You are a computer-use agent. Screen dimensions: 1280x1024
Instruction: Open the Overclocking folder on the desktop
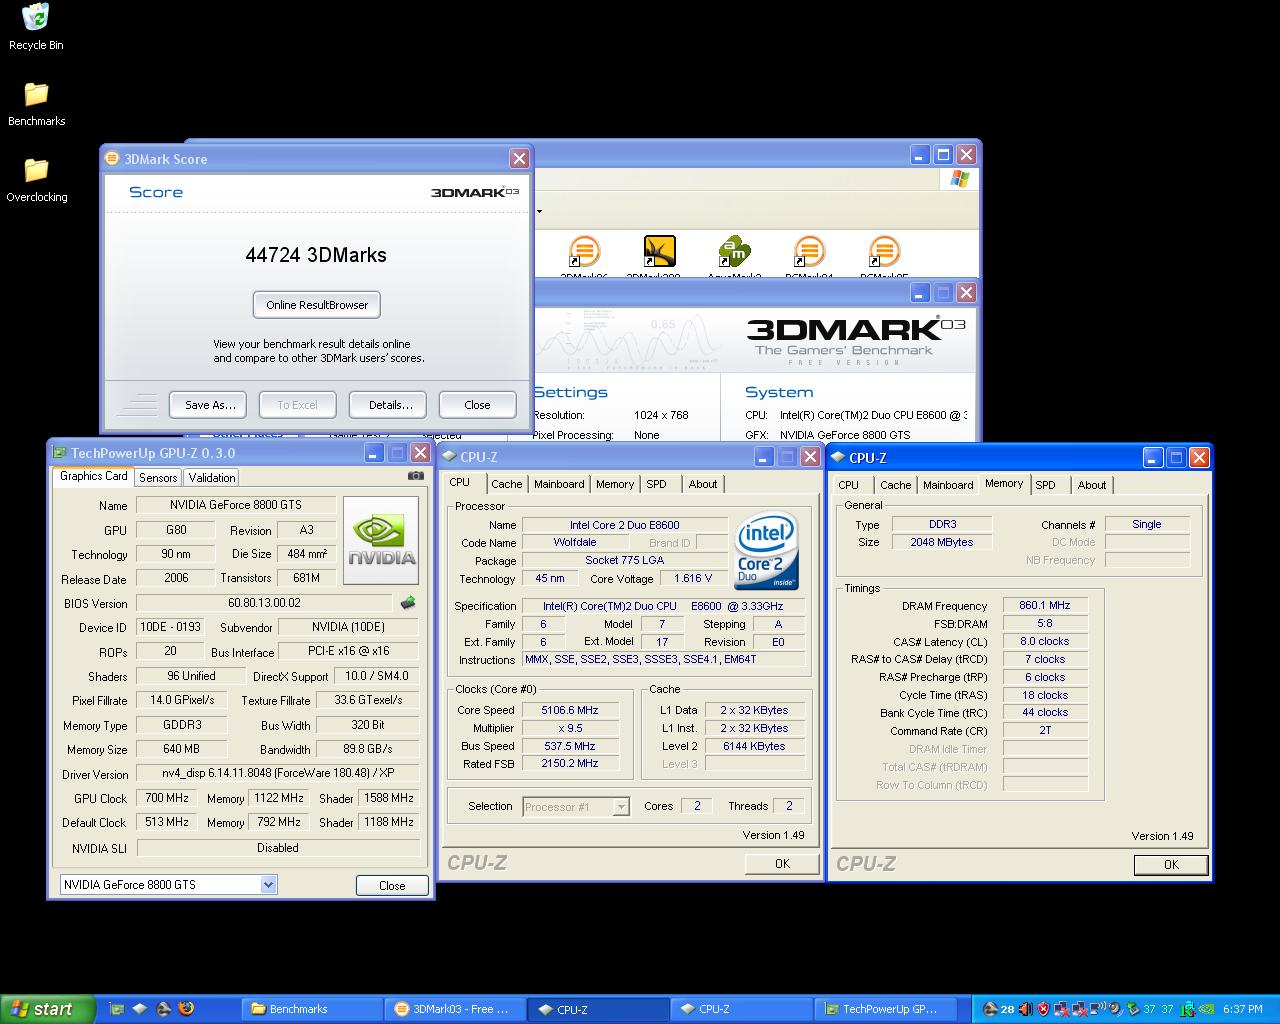click(x=36, y=170)
